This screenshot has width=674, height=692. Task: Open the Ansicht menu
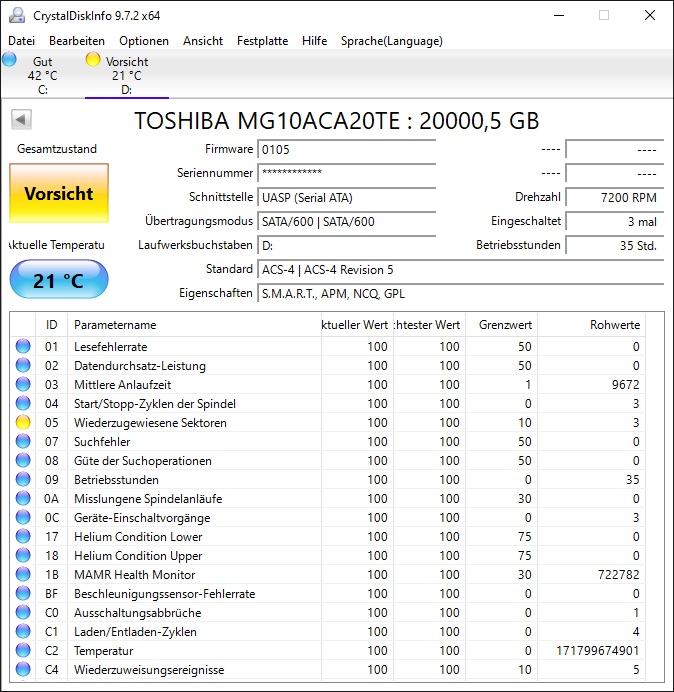click(203, 41)
